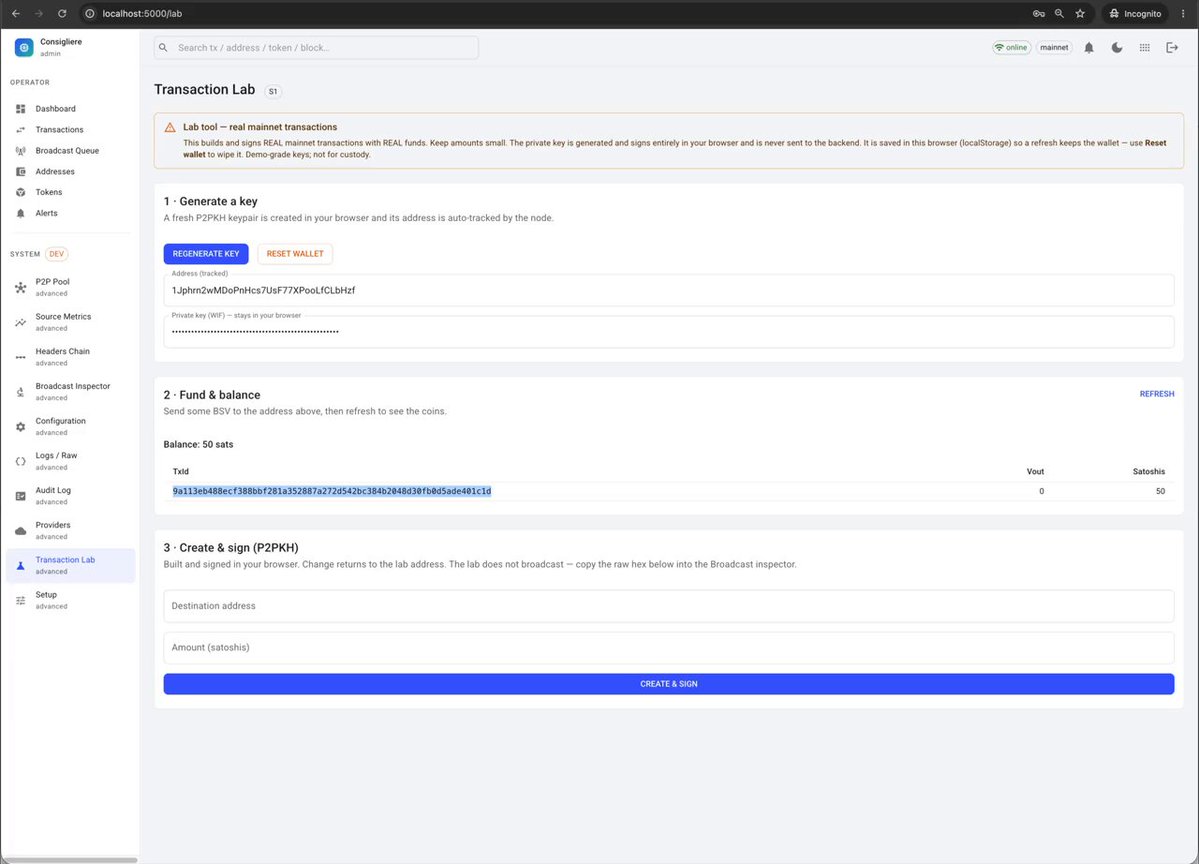Click the Transaction Lab flask icon
This screenshot has width=1199, height=864.
pyautogui.click(x=21, y=566)
